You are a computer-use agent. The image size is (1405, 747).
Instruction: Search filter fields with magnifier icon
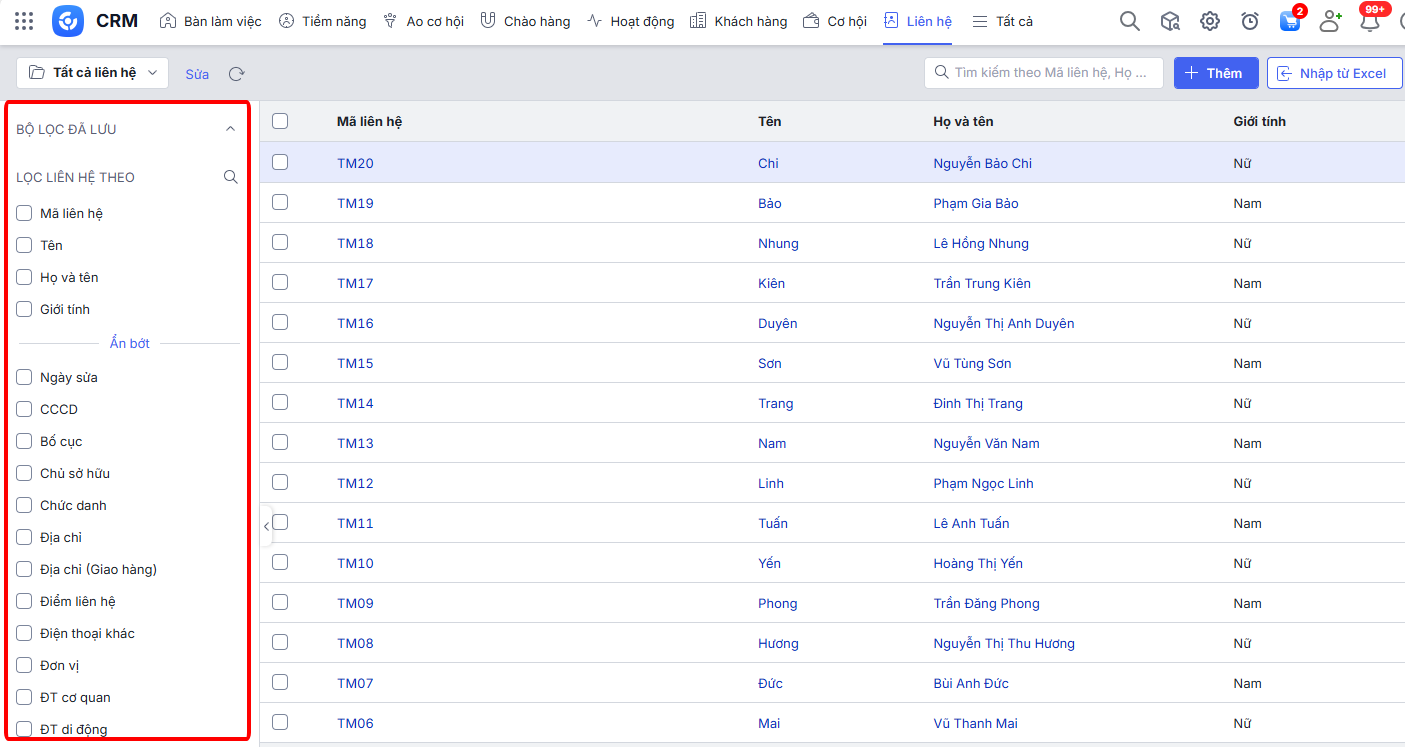pos(231,177)
